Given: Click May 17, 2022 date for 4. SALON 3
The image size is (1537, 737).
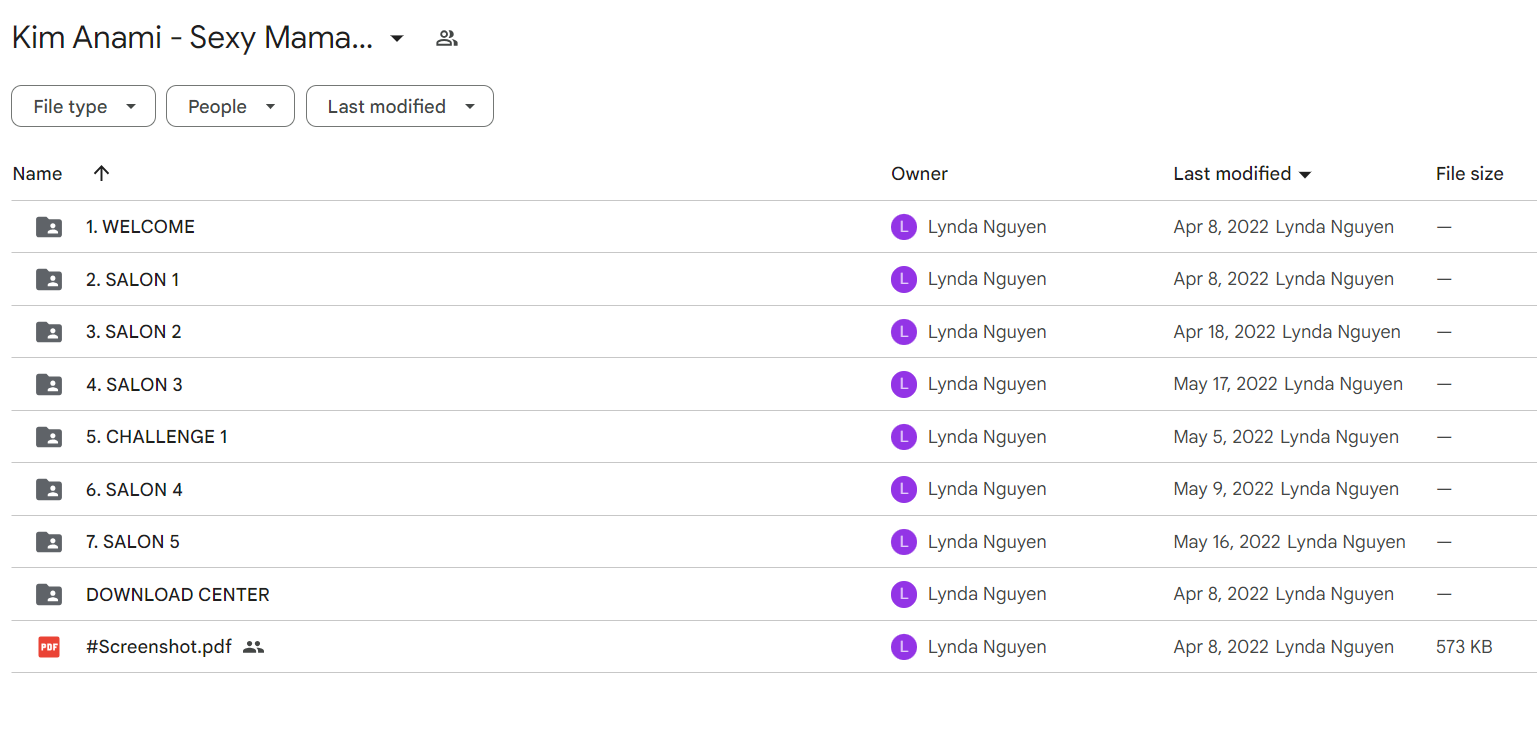Looking at the screenshot, I should (1226, 385).
